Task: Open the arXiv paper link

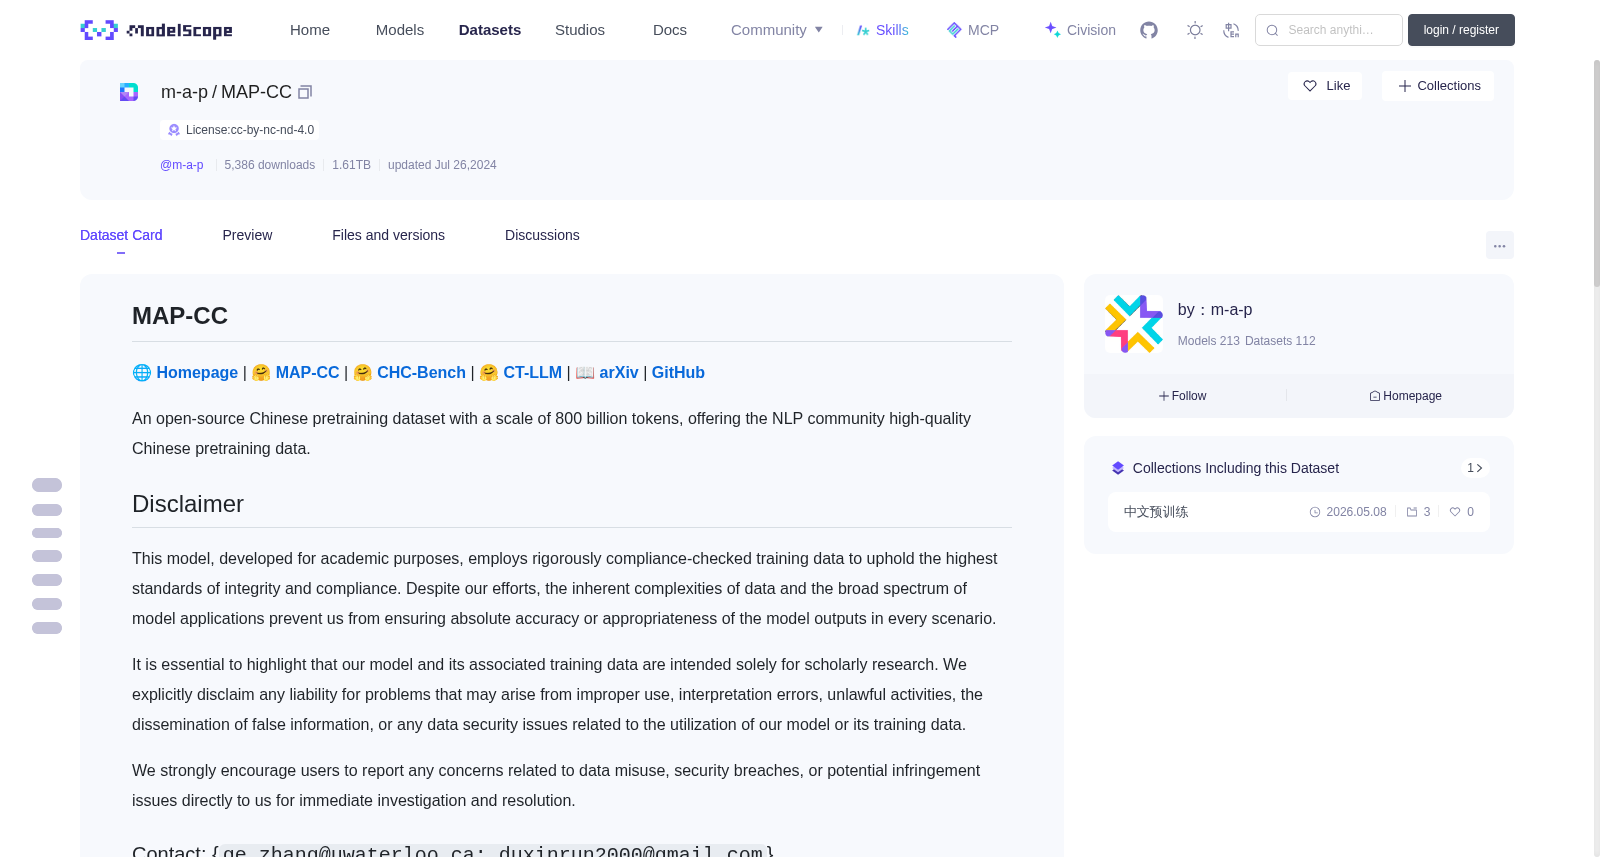Action: coord(618,372)
